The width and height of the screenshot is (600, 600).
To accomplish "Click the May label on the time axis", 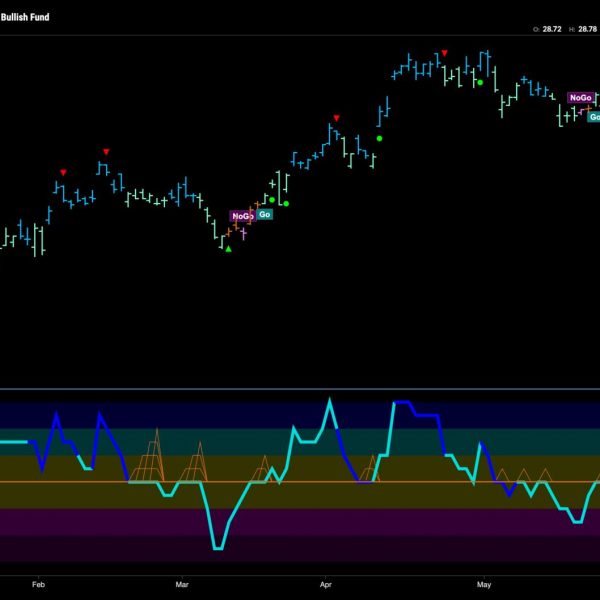I will [x=484, y=584].
